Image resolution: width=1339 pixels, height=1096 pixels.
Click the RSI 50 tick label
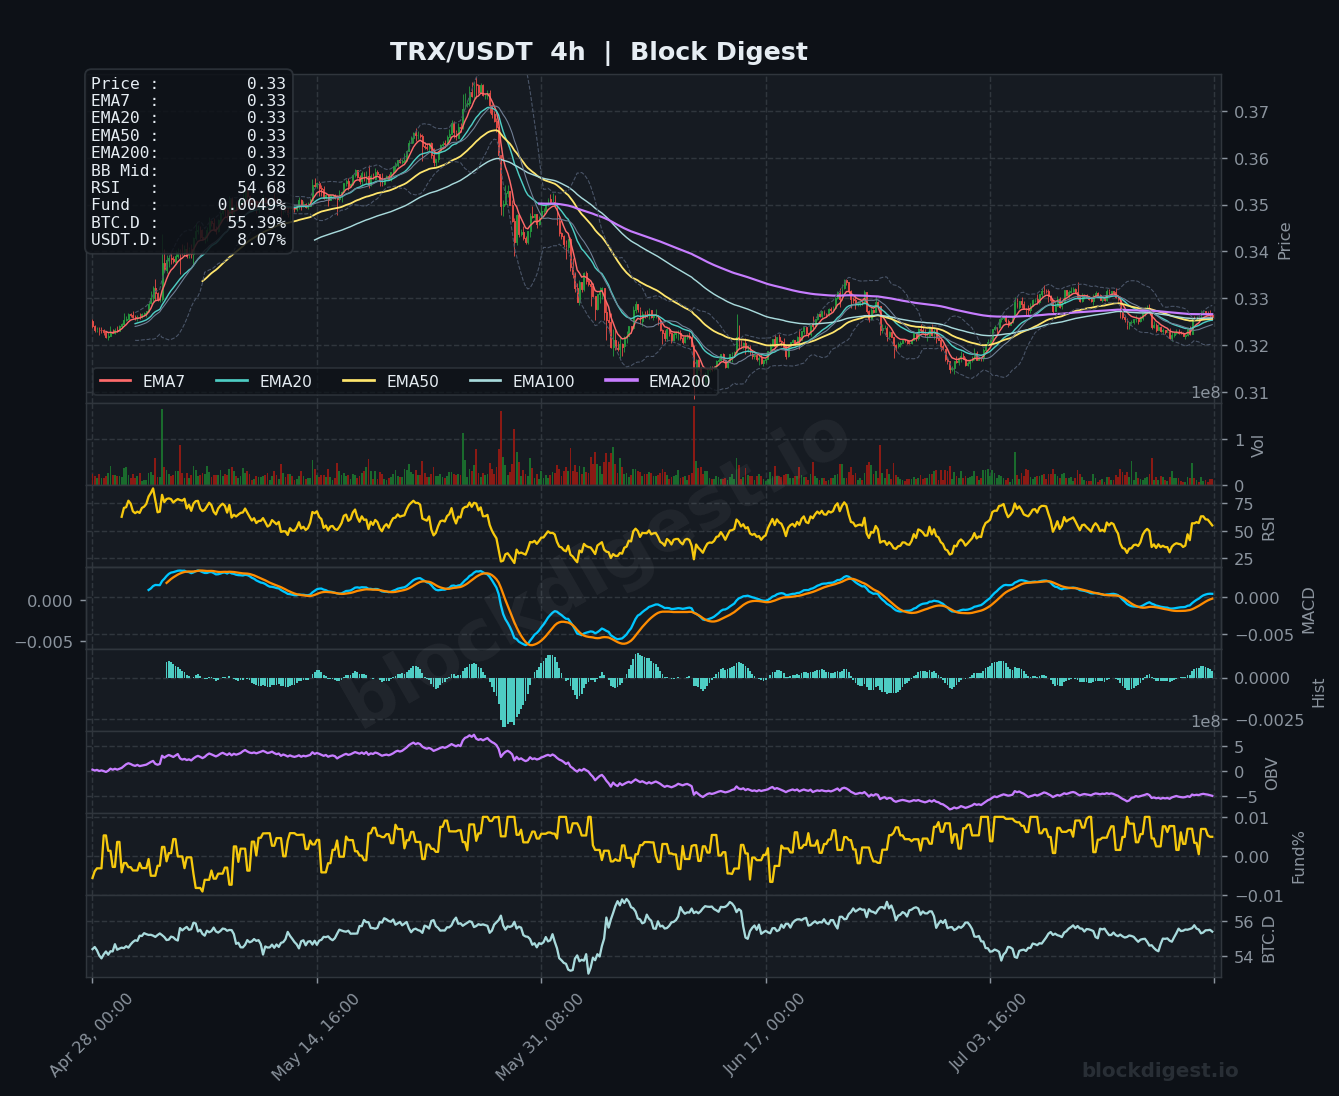[1244, 531]
